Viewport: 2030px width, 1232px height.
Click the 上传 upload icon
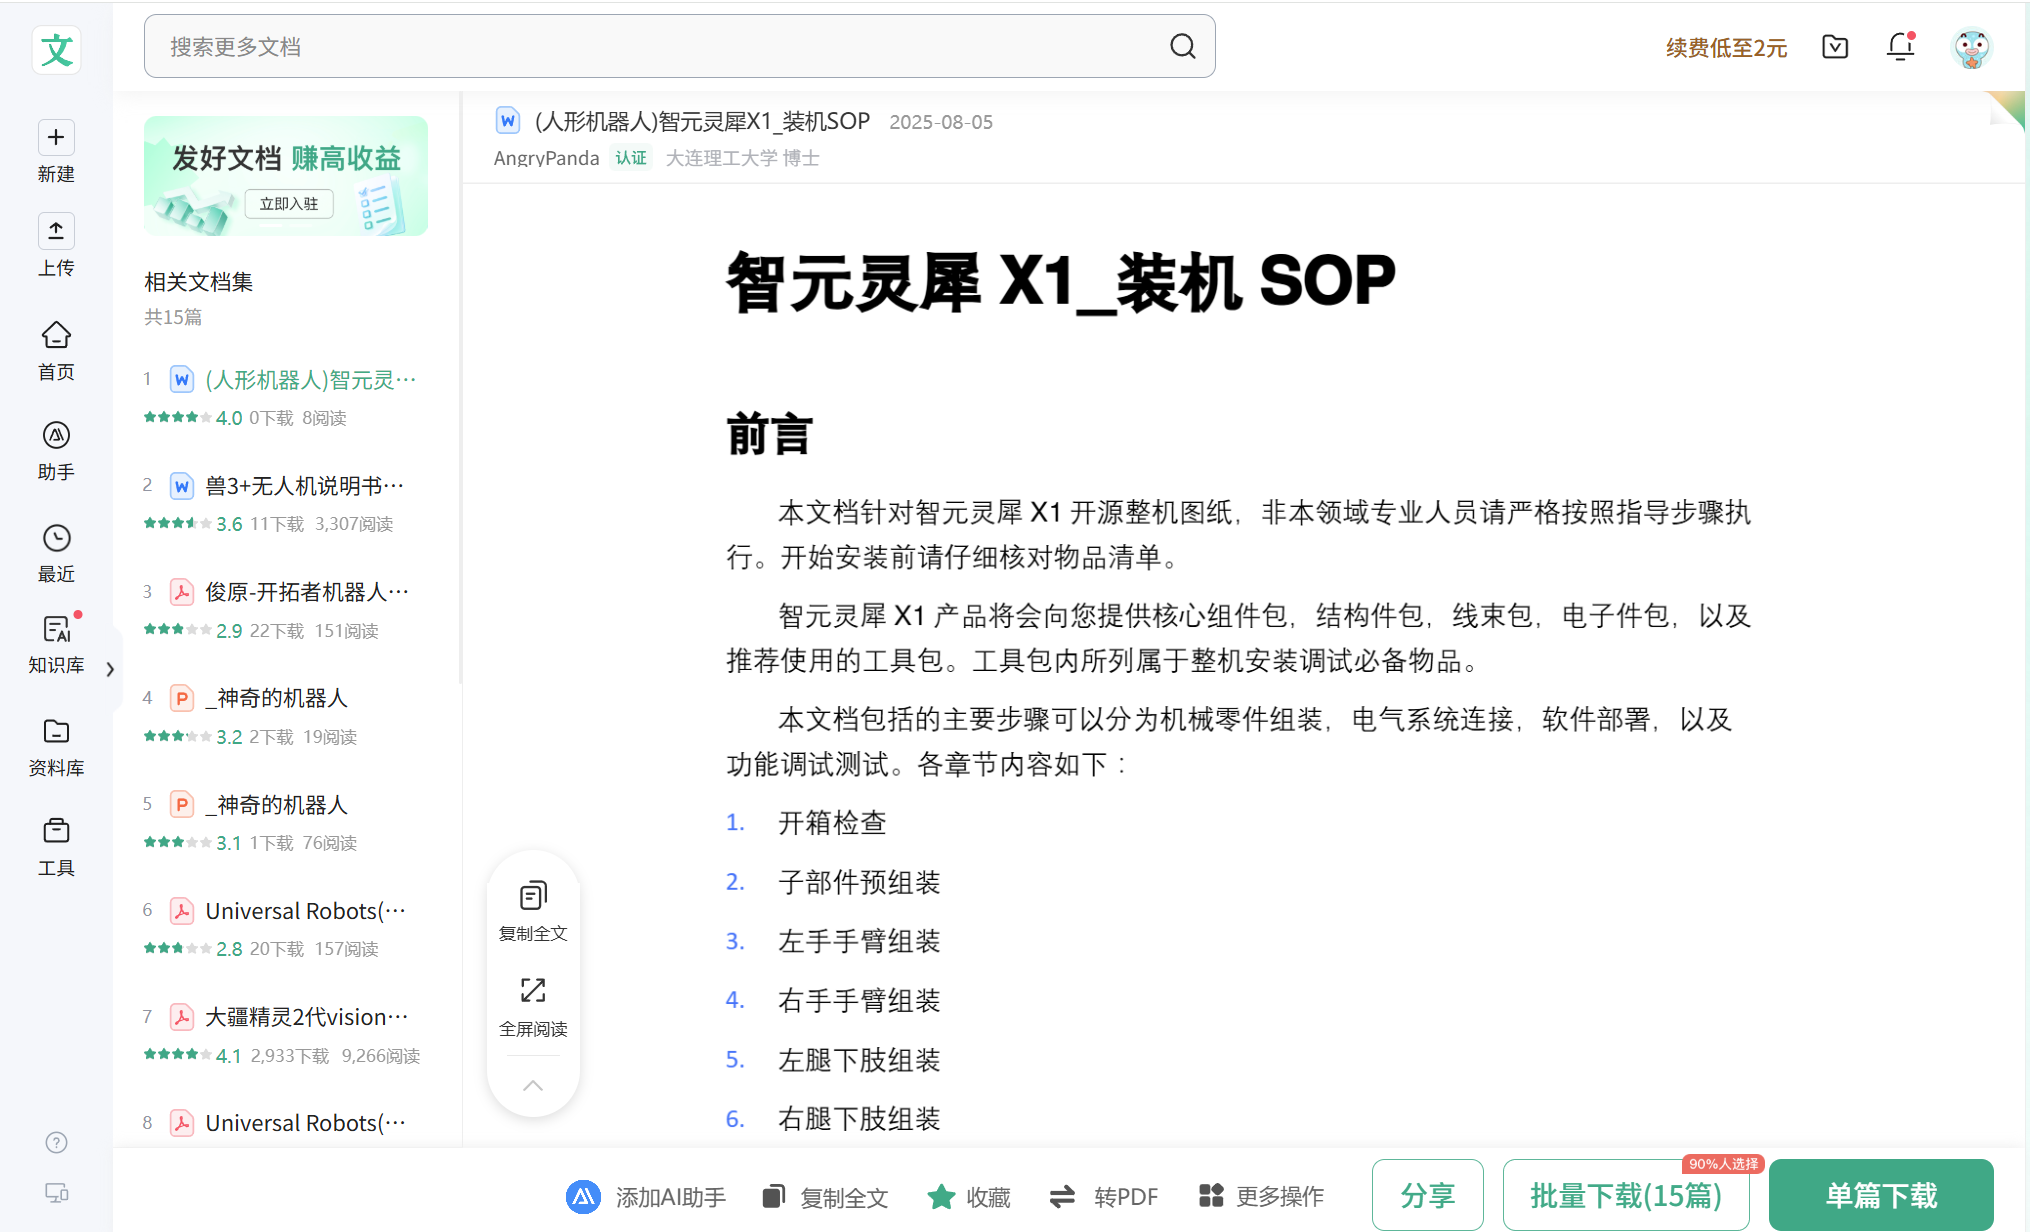pyautogui.click(x=56, y=231)
